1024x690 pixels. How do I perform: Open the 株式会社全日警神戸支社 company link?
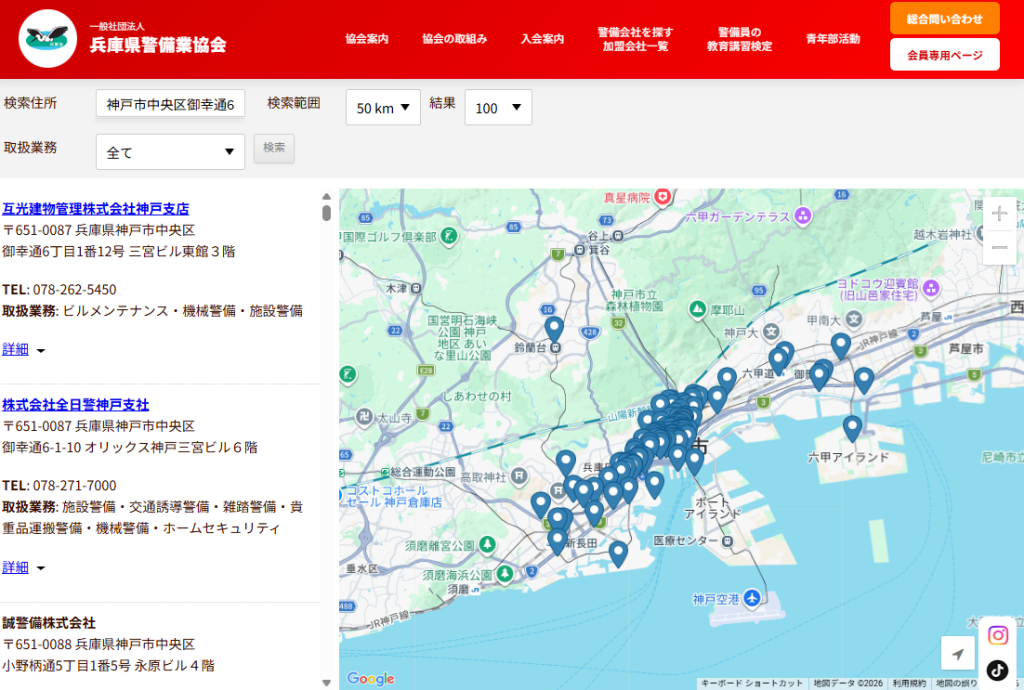coord(75,405)
